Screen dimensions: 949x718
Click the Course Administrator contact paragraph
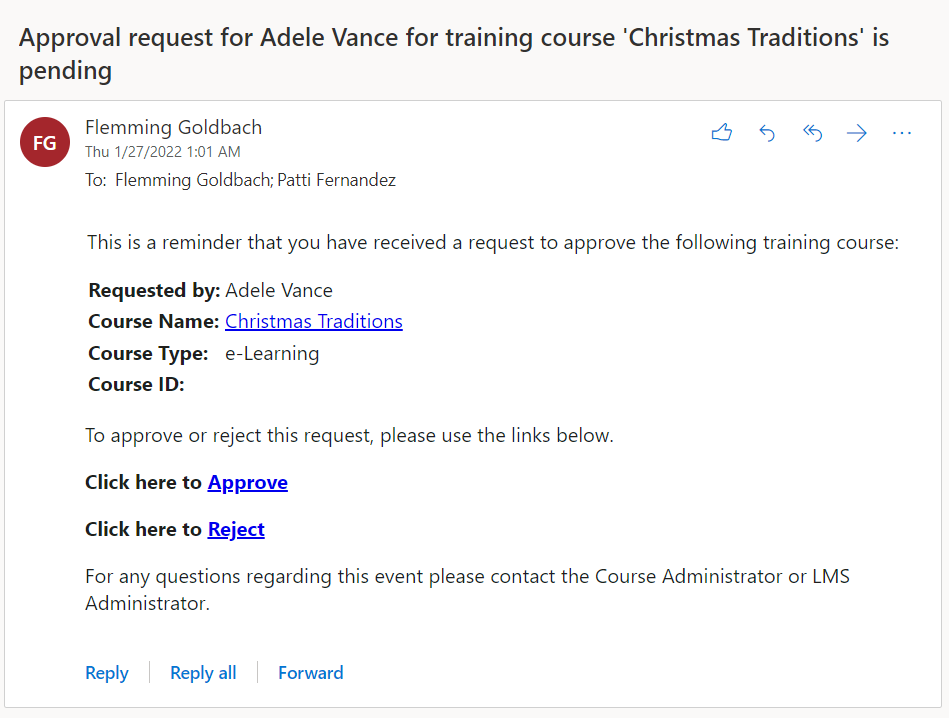tap(467, 590)
